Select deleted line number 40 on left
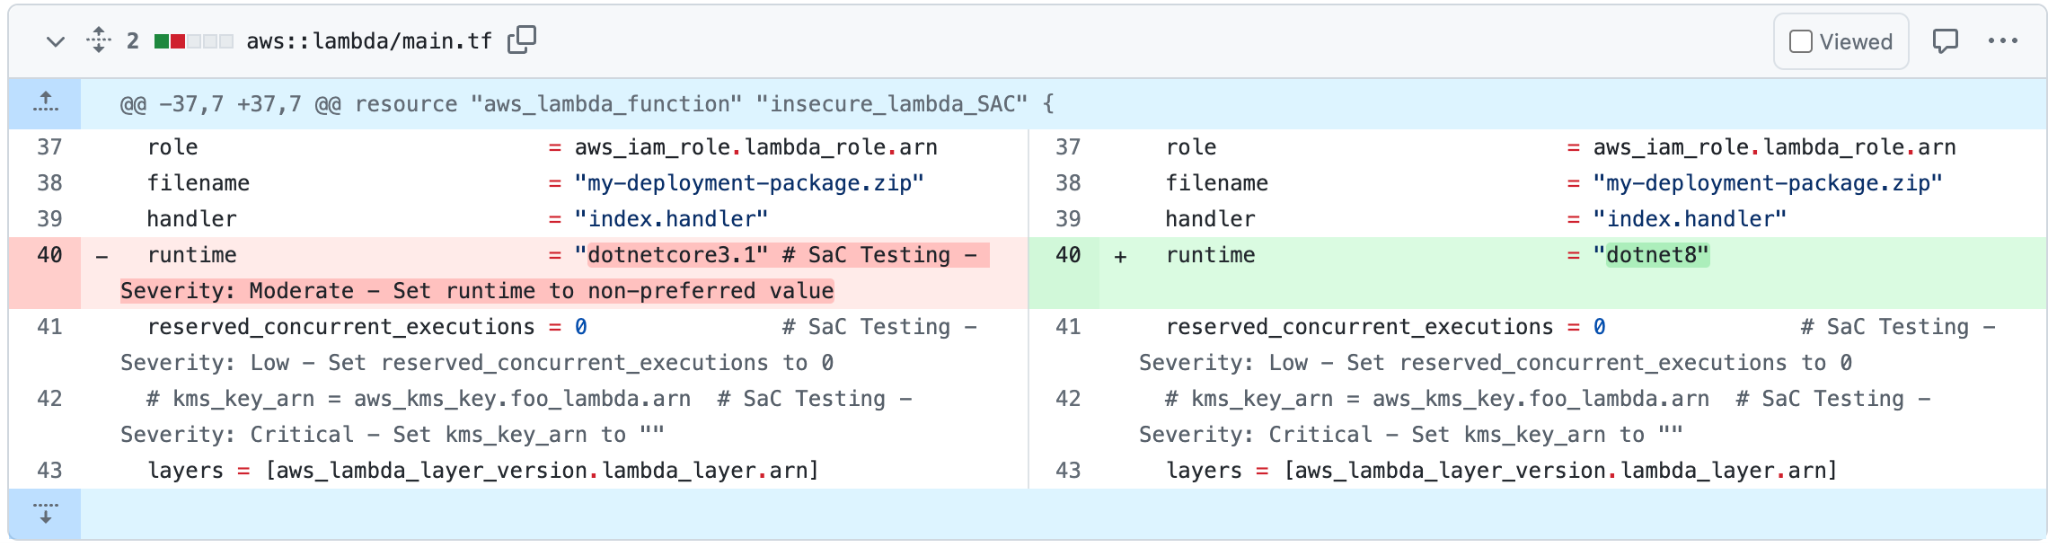Screen dimensions: 2048x543 pos(49,255)
